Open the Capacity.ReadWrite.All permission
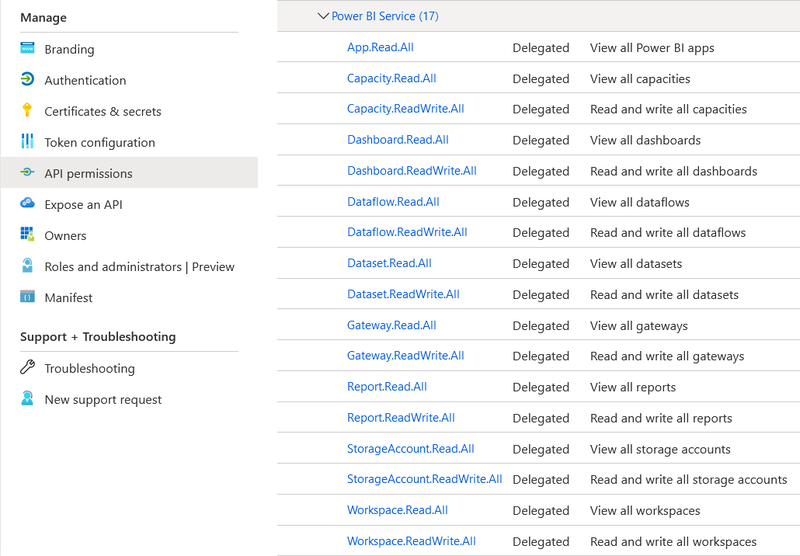The width and height of the screenshot is (800, 556). pos(406,109)
